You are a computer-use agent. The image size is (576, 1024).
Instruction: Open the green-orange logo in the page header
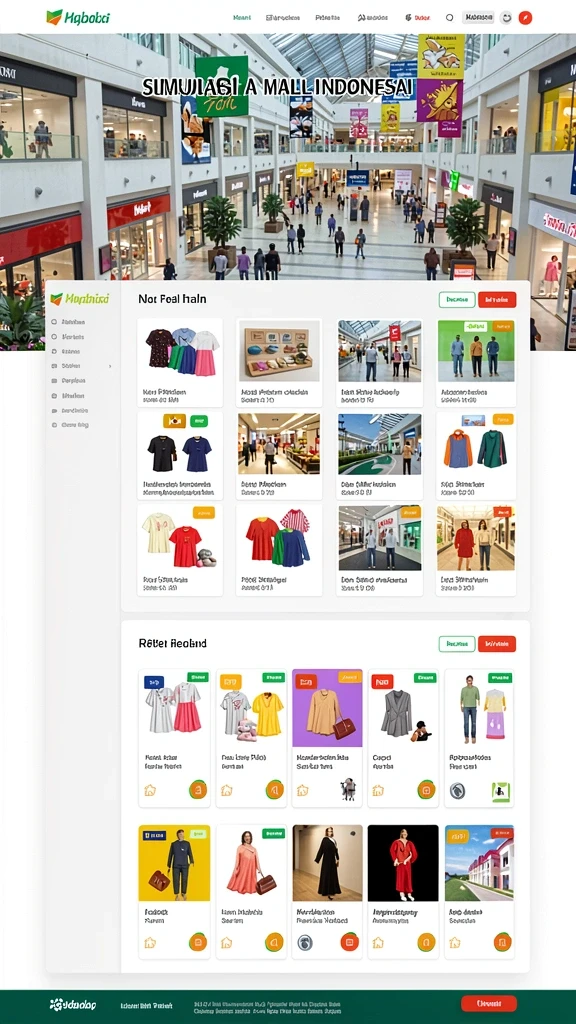coord(78,18)
